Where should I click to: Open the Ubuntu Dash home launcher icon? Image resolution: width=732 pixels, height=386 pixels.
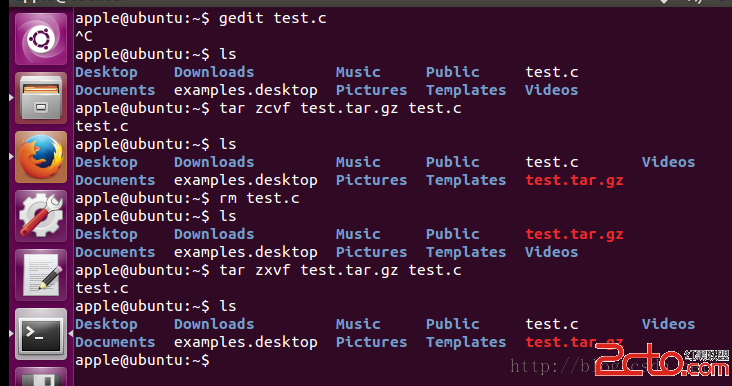tap(41, 39)
